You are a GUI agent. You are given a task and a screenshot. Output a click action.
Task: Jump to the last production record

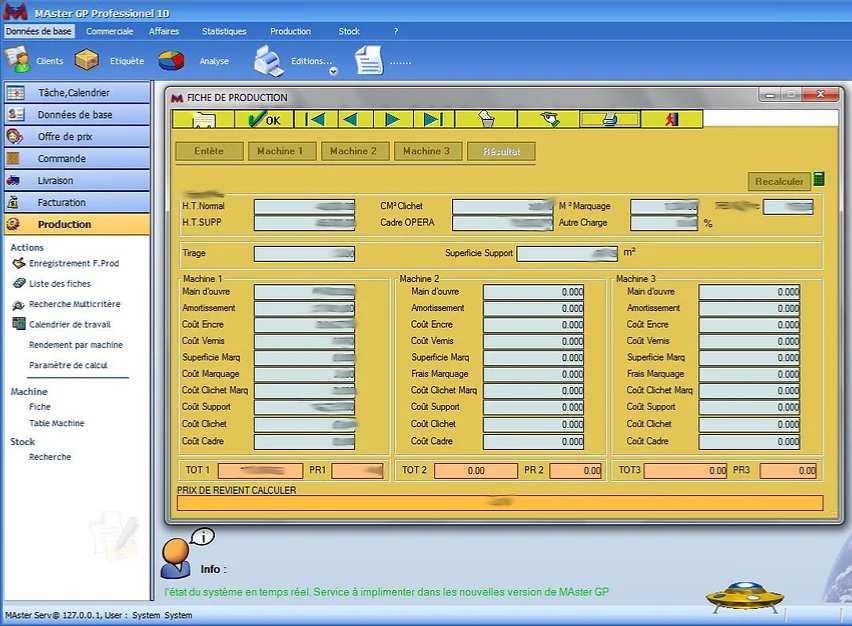pyautogui.click(x=433, y=119)
